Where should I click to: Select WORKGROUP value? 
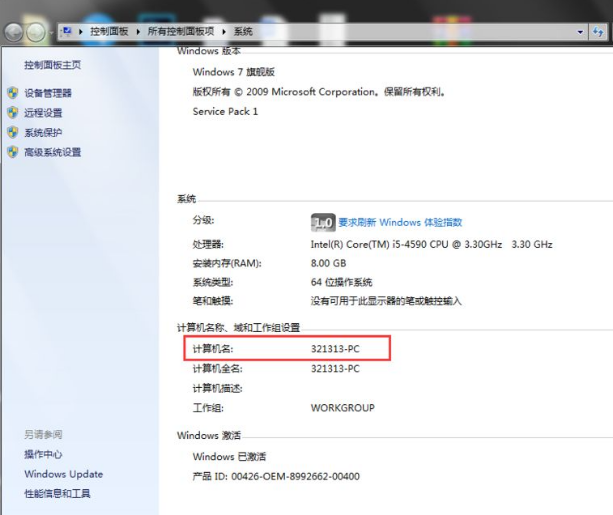point(343,408)
